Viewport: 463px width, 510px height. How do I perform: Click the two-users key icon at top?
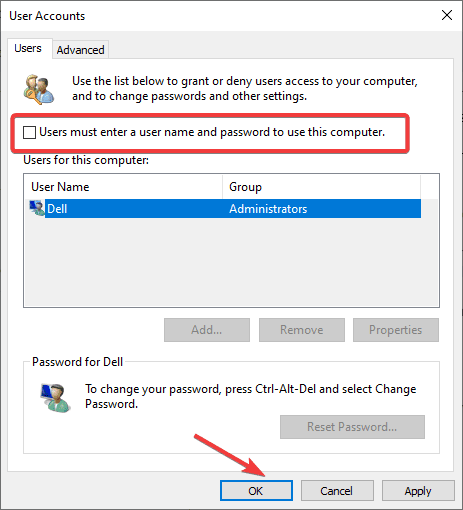pyautogui.click(x=39, y=89)
